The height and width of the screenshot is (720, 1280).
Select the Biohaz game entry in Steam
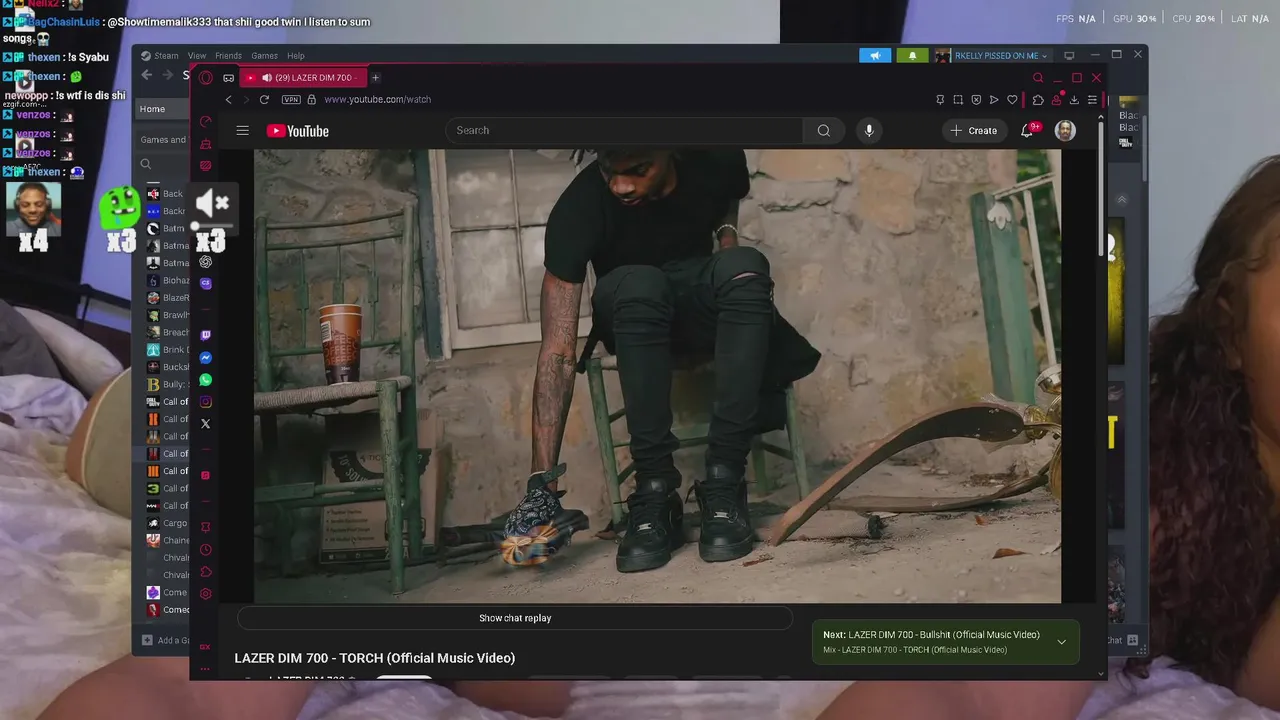click(x=168, y=281)
